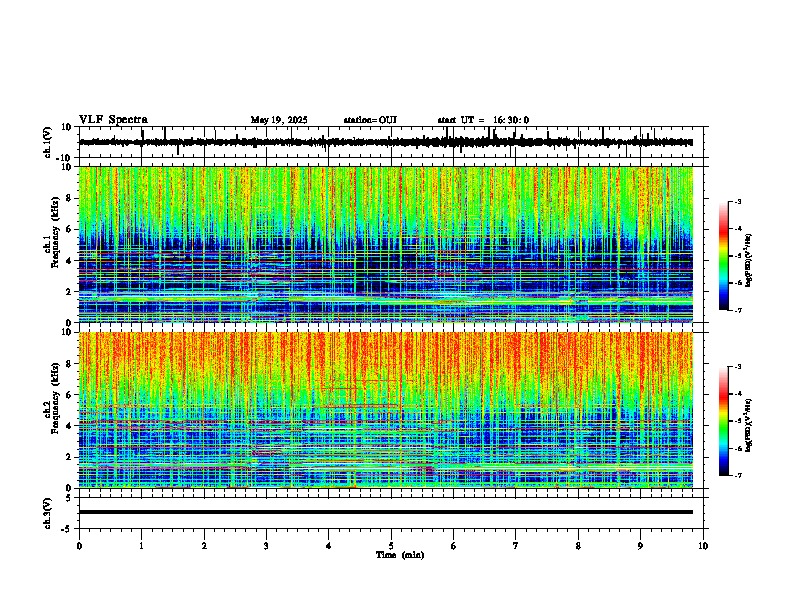Click the time axis tick label "3"
Viewport: 792px width, 612px height.
266,546
